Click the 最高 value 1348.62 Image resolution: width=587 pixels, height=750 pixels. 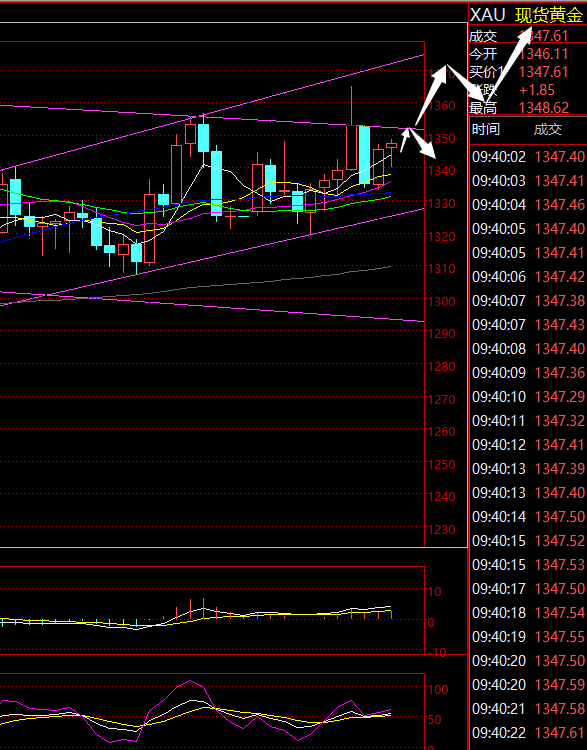[543, 108]
